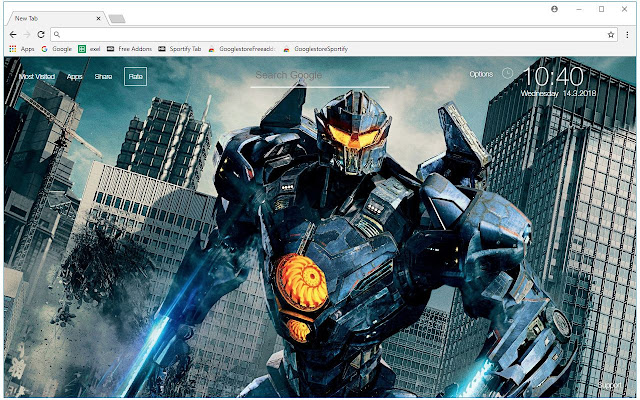Click the browser back arrow
This screenshot has width=640, height=400.
click(x=13, y=35)
